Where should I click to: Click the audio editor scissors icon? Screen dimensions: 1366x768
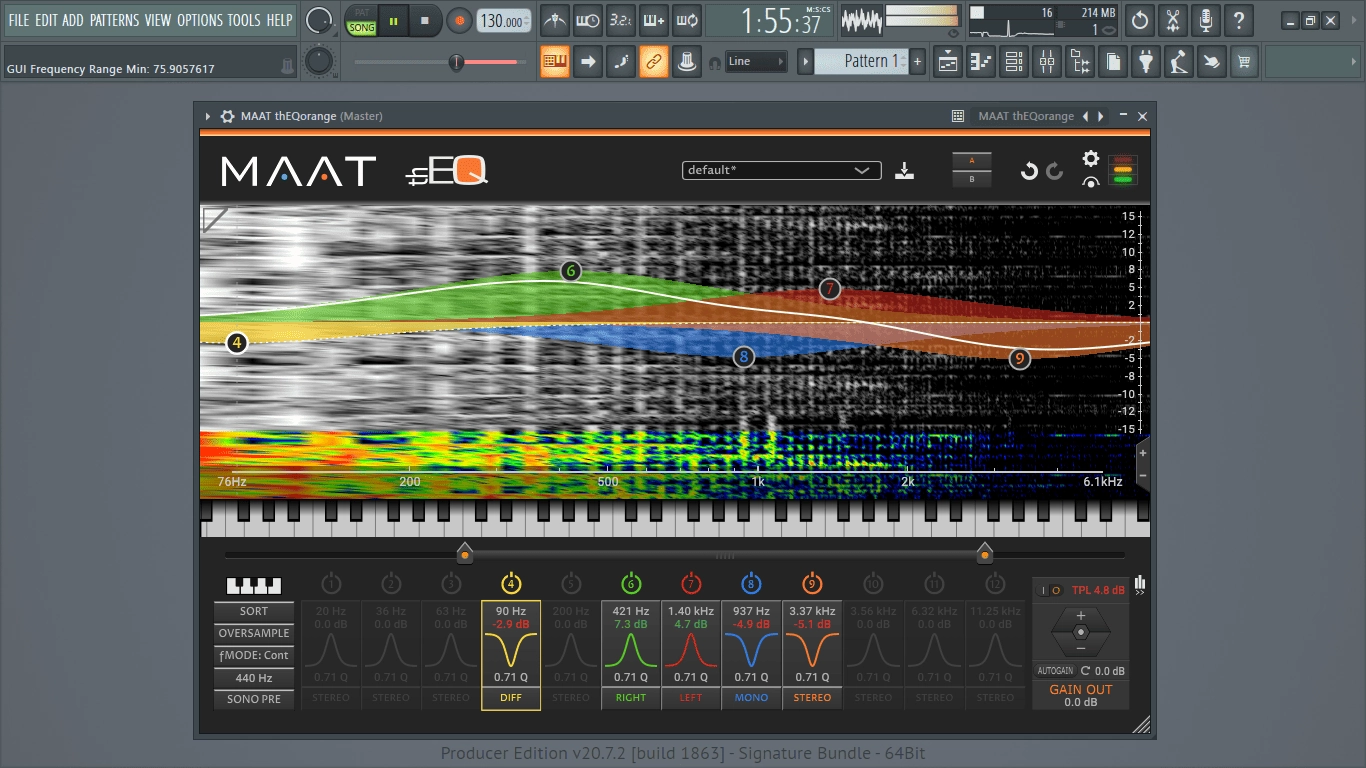1173,20
